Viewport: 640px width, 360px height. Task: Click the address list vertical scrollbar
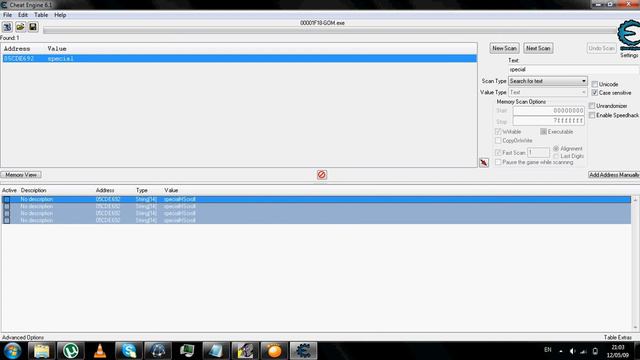point(635,264)
